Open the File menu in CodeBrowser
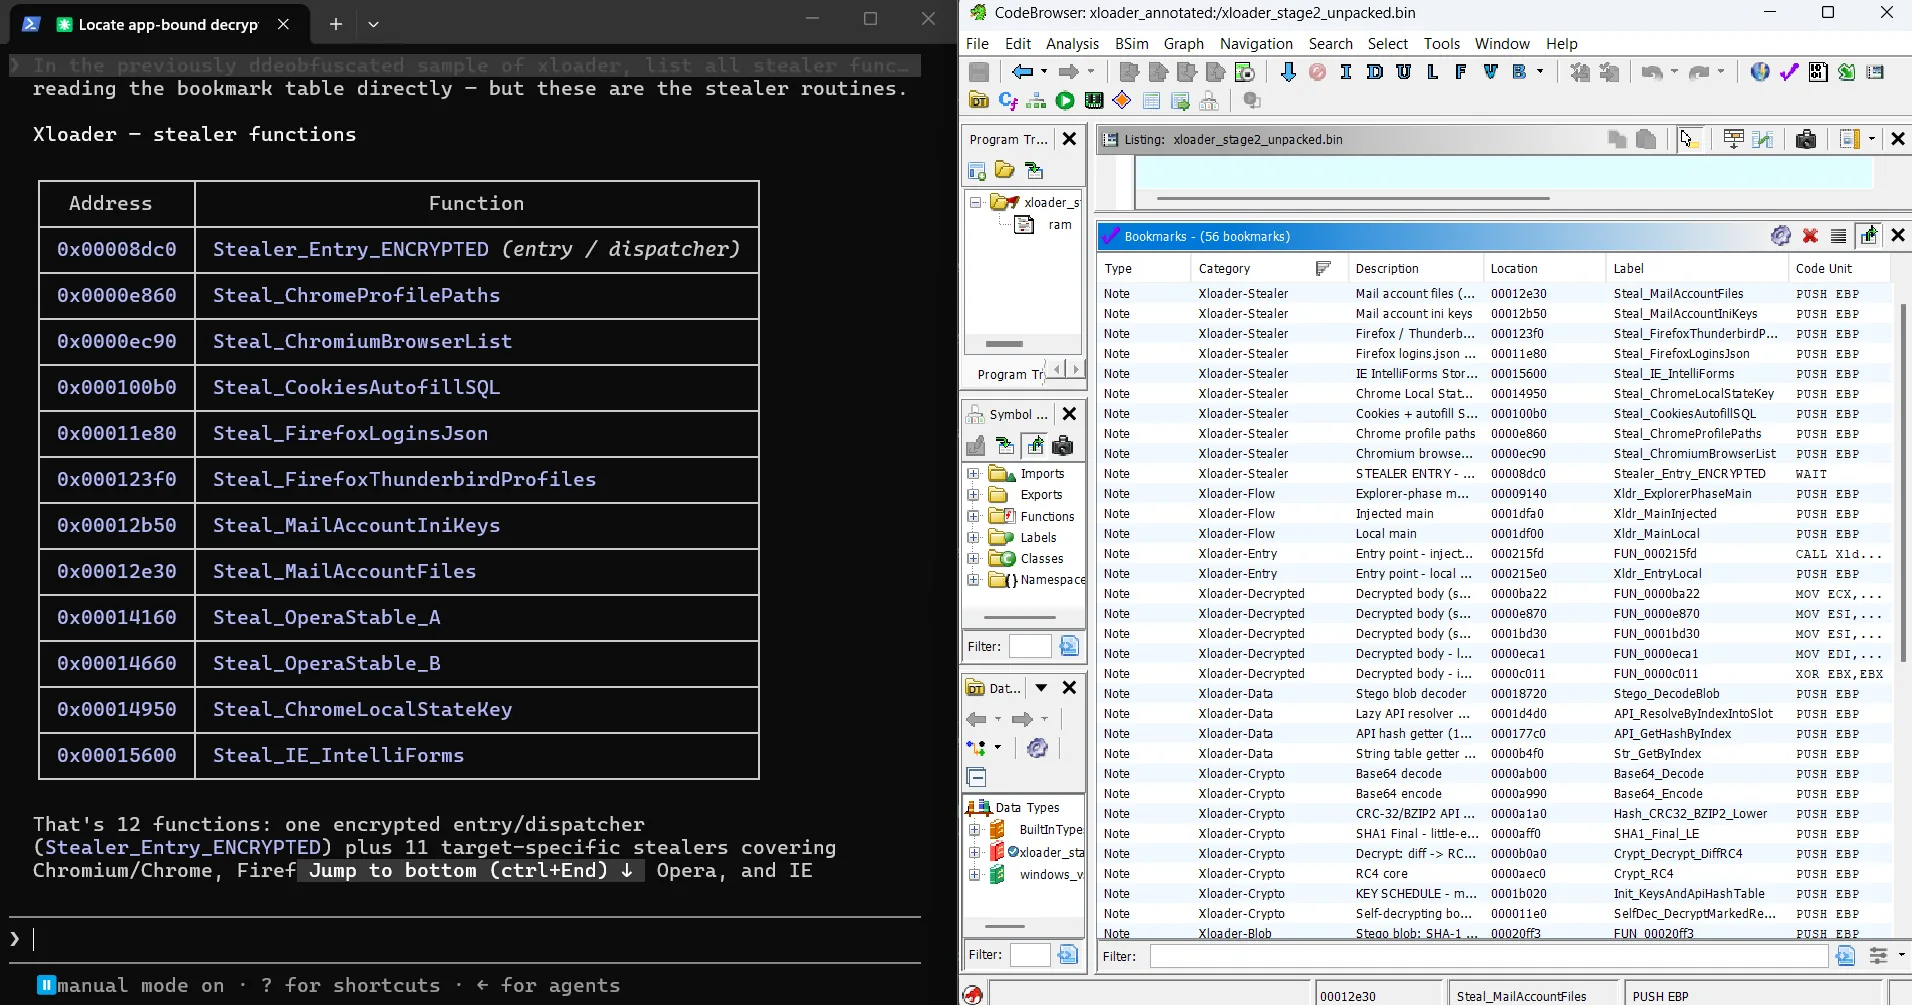The height and width of the screenshot is (1005, 1912). click(977, 43)
